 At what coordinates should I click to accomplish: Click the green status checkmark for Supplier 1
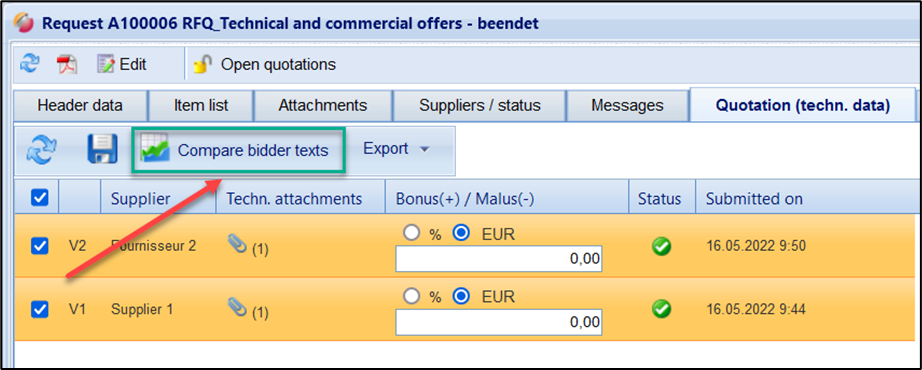662,308
